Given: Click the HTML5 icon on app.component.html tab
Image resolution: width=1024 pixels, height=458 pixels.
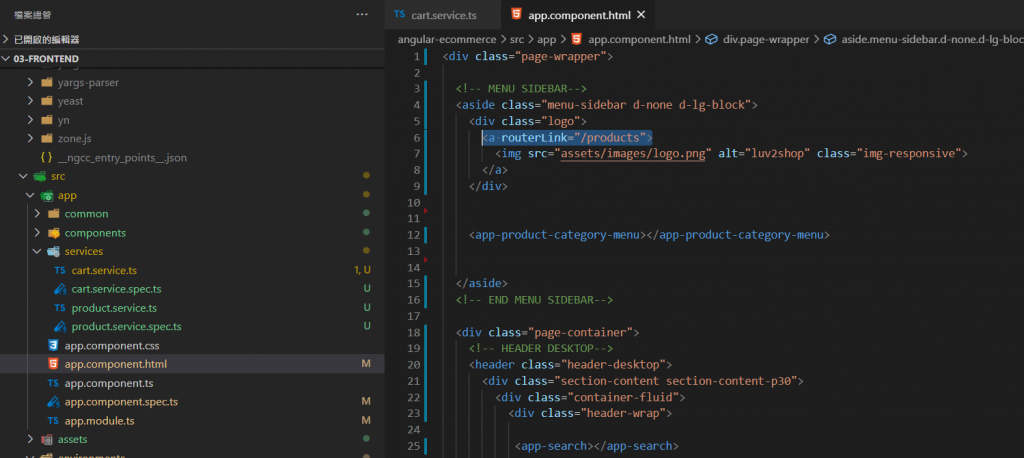Looking at the screenshot, I should pyautogui.click(x=516, y=14).
